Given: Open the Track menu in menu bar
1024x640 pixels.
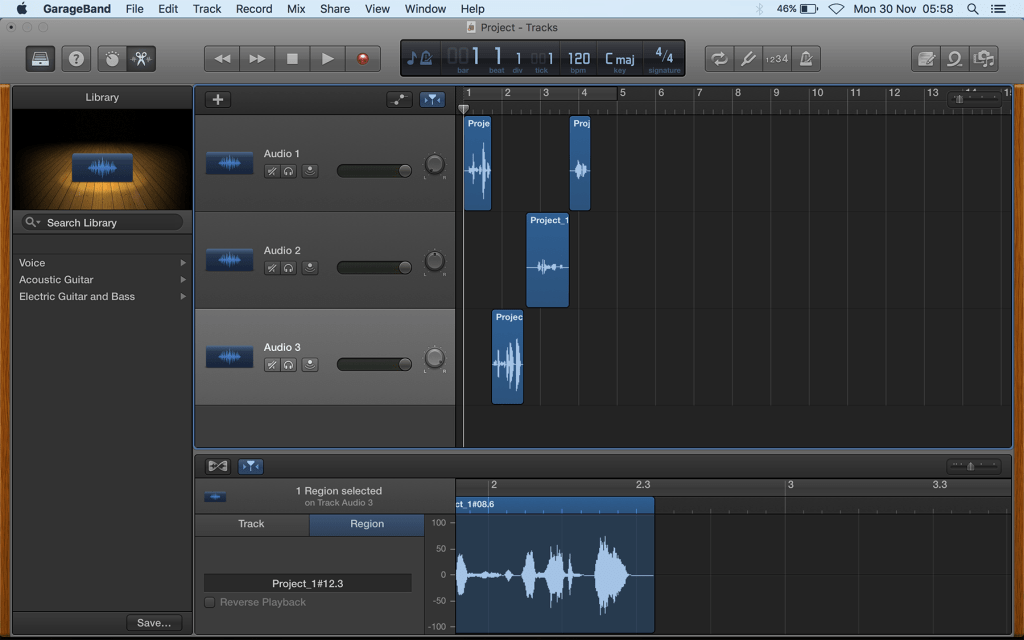Looking at the screenshot, I should 207,9.
